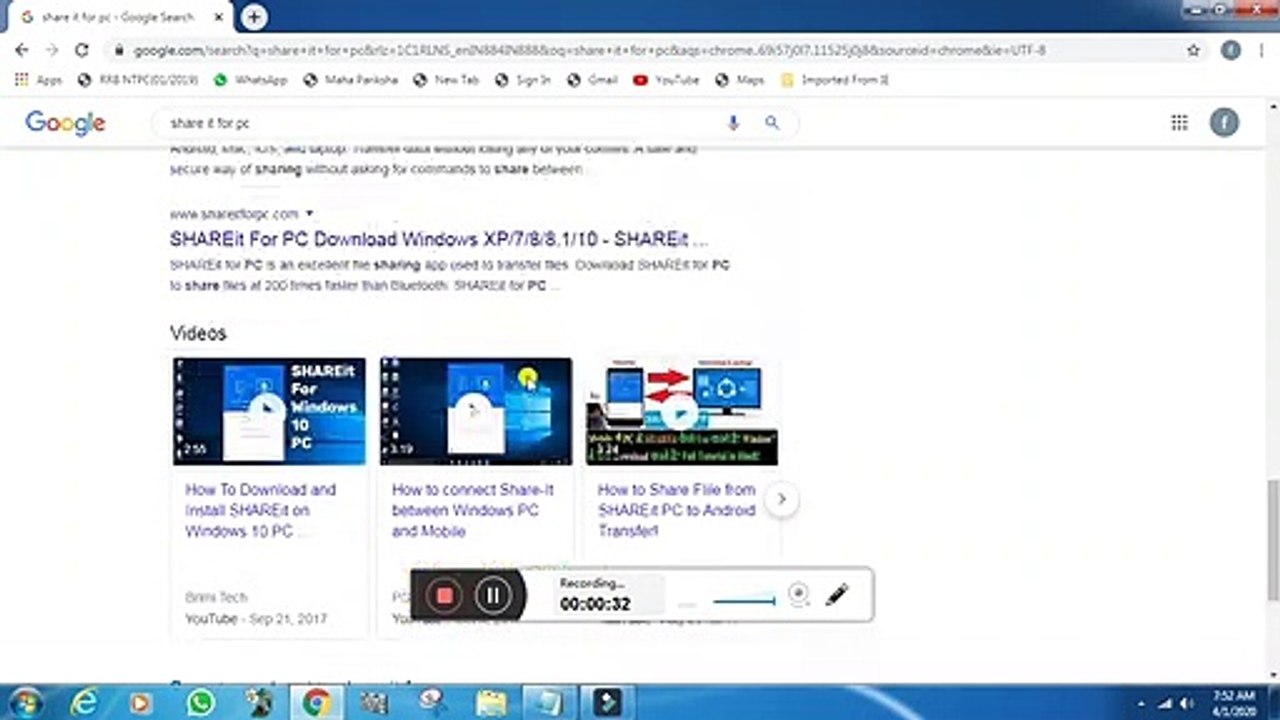The height and width of the screenshot is (720, 1280).
Task: Open the Chrome icon on the taskbar
Action: (x=317, y=702)
